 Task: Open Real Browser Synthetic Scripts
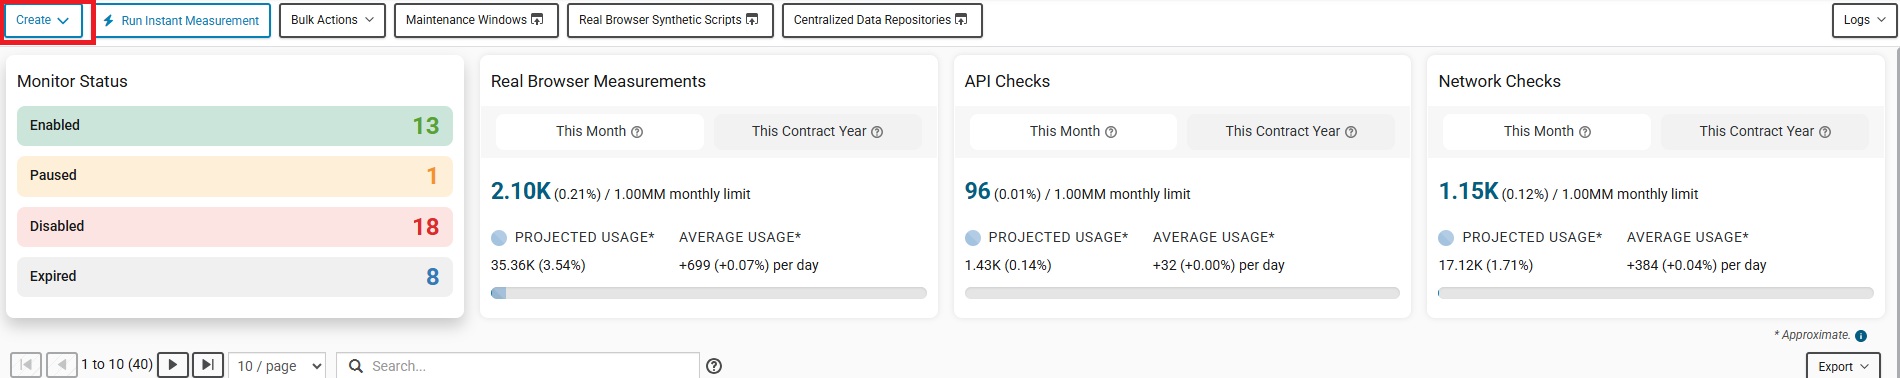pyautogui.click(x=670, y=20)
